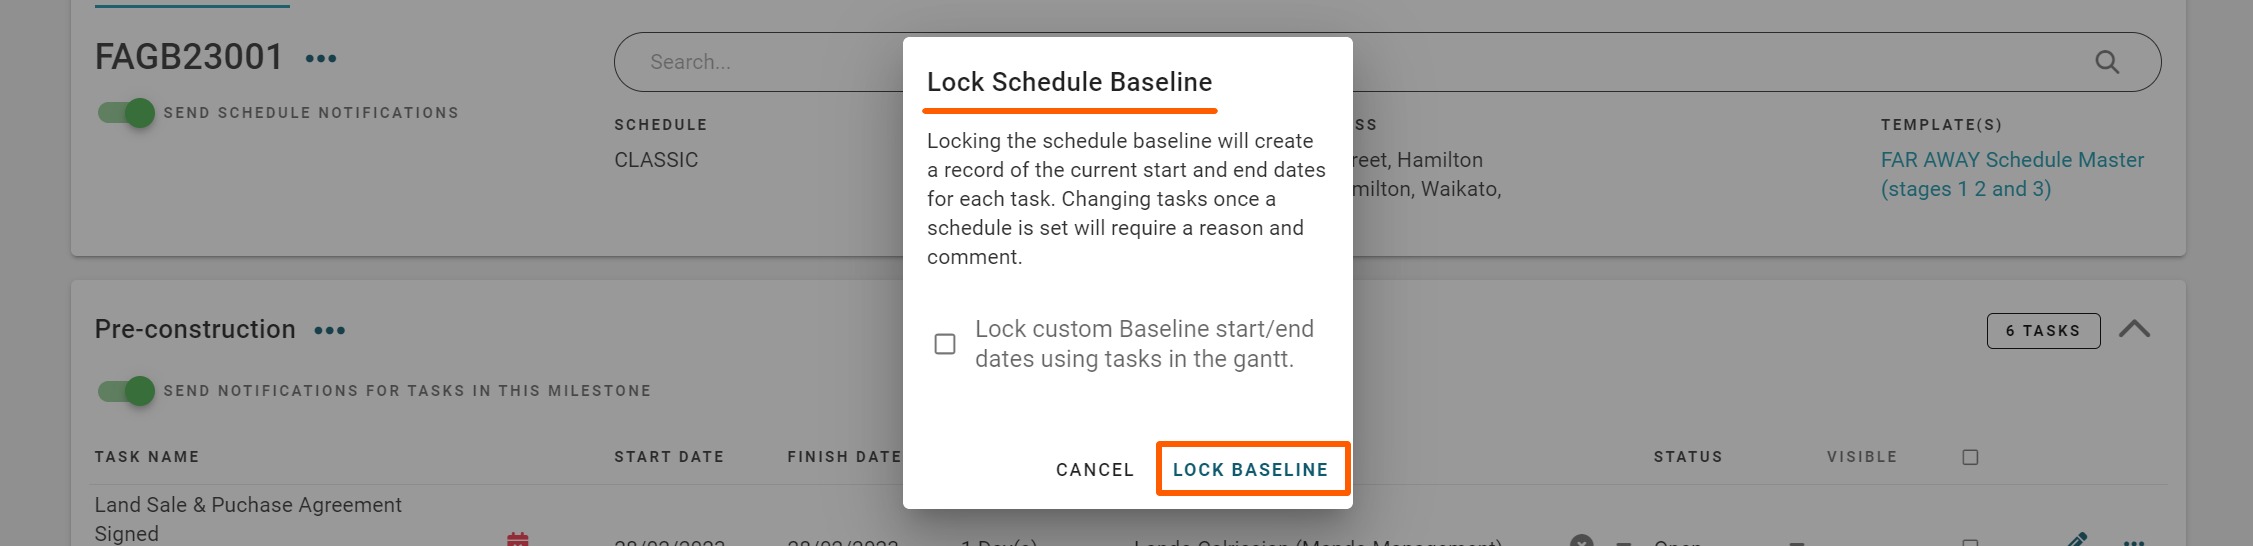Viewport: 2253px width, 546px height.
Task: Open the Pre-construction milestone three-dot menu
Action: [x=330, y=330]
